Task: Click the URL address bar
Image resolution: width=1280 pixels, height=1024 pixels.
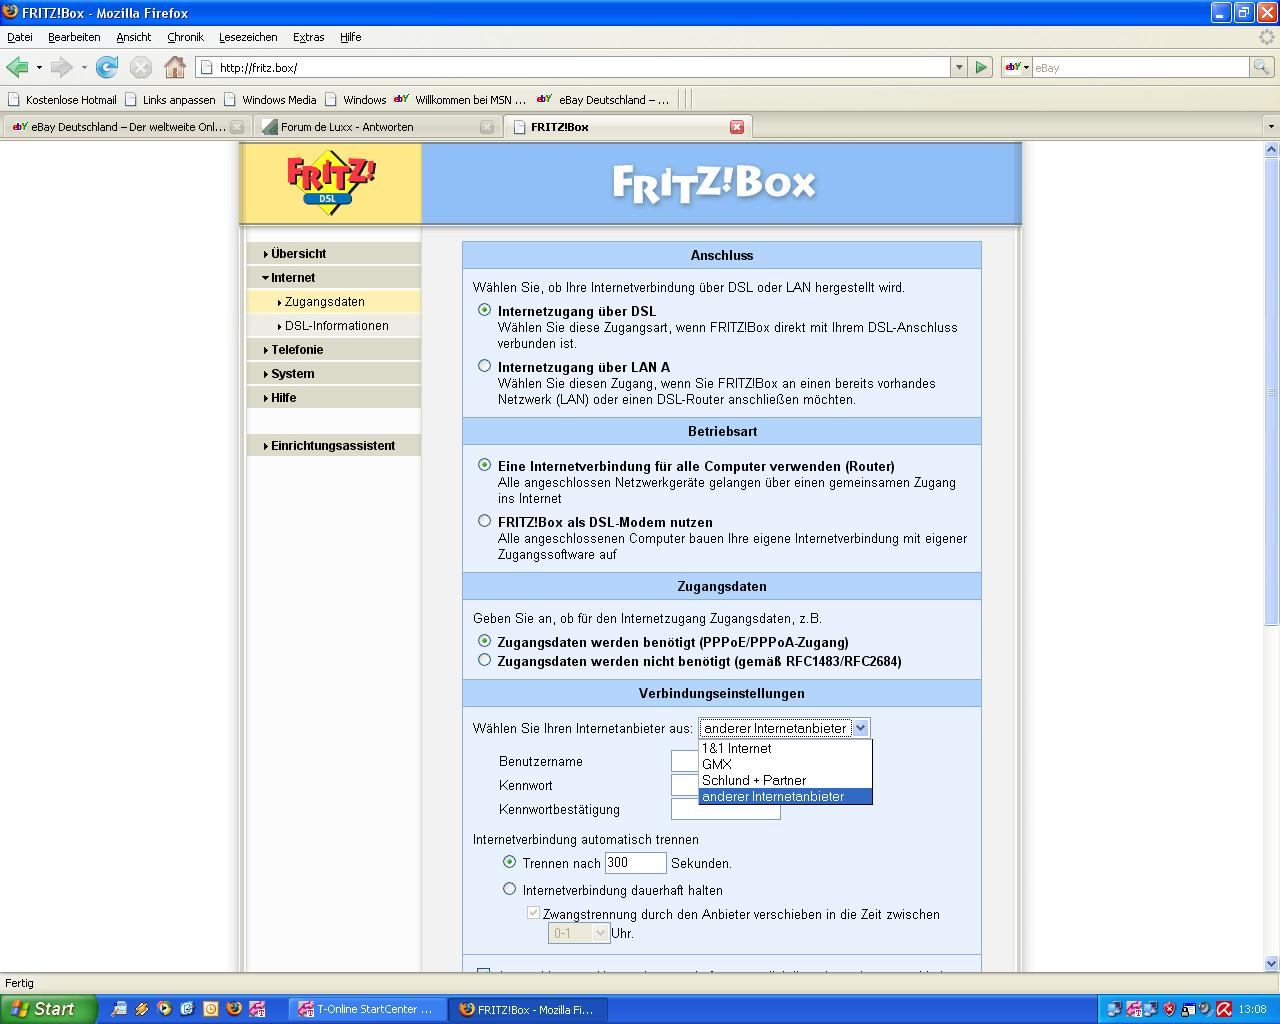Action: pyautogui.click(x=573, y=67)
